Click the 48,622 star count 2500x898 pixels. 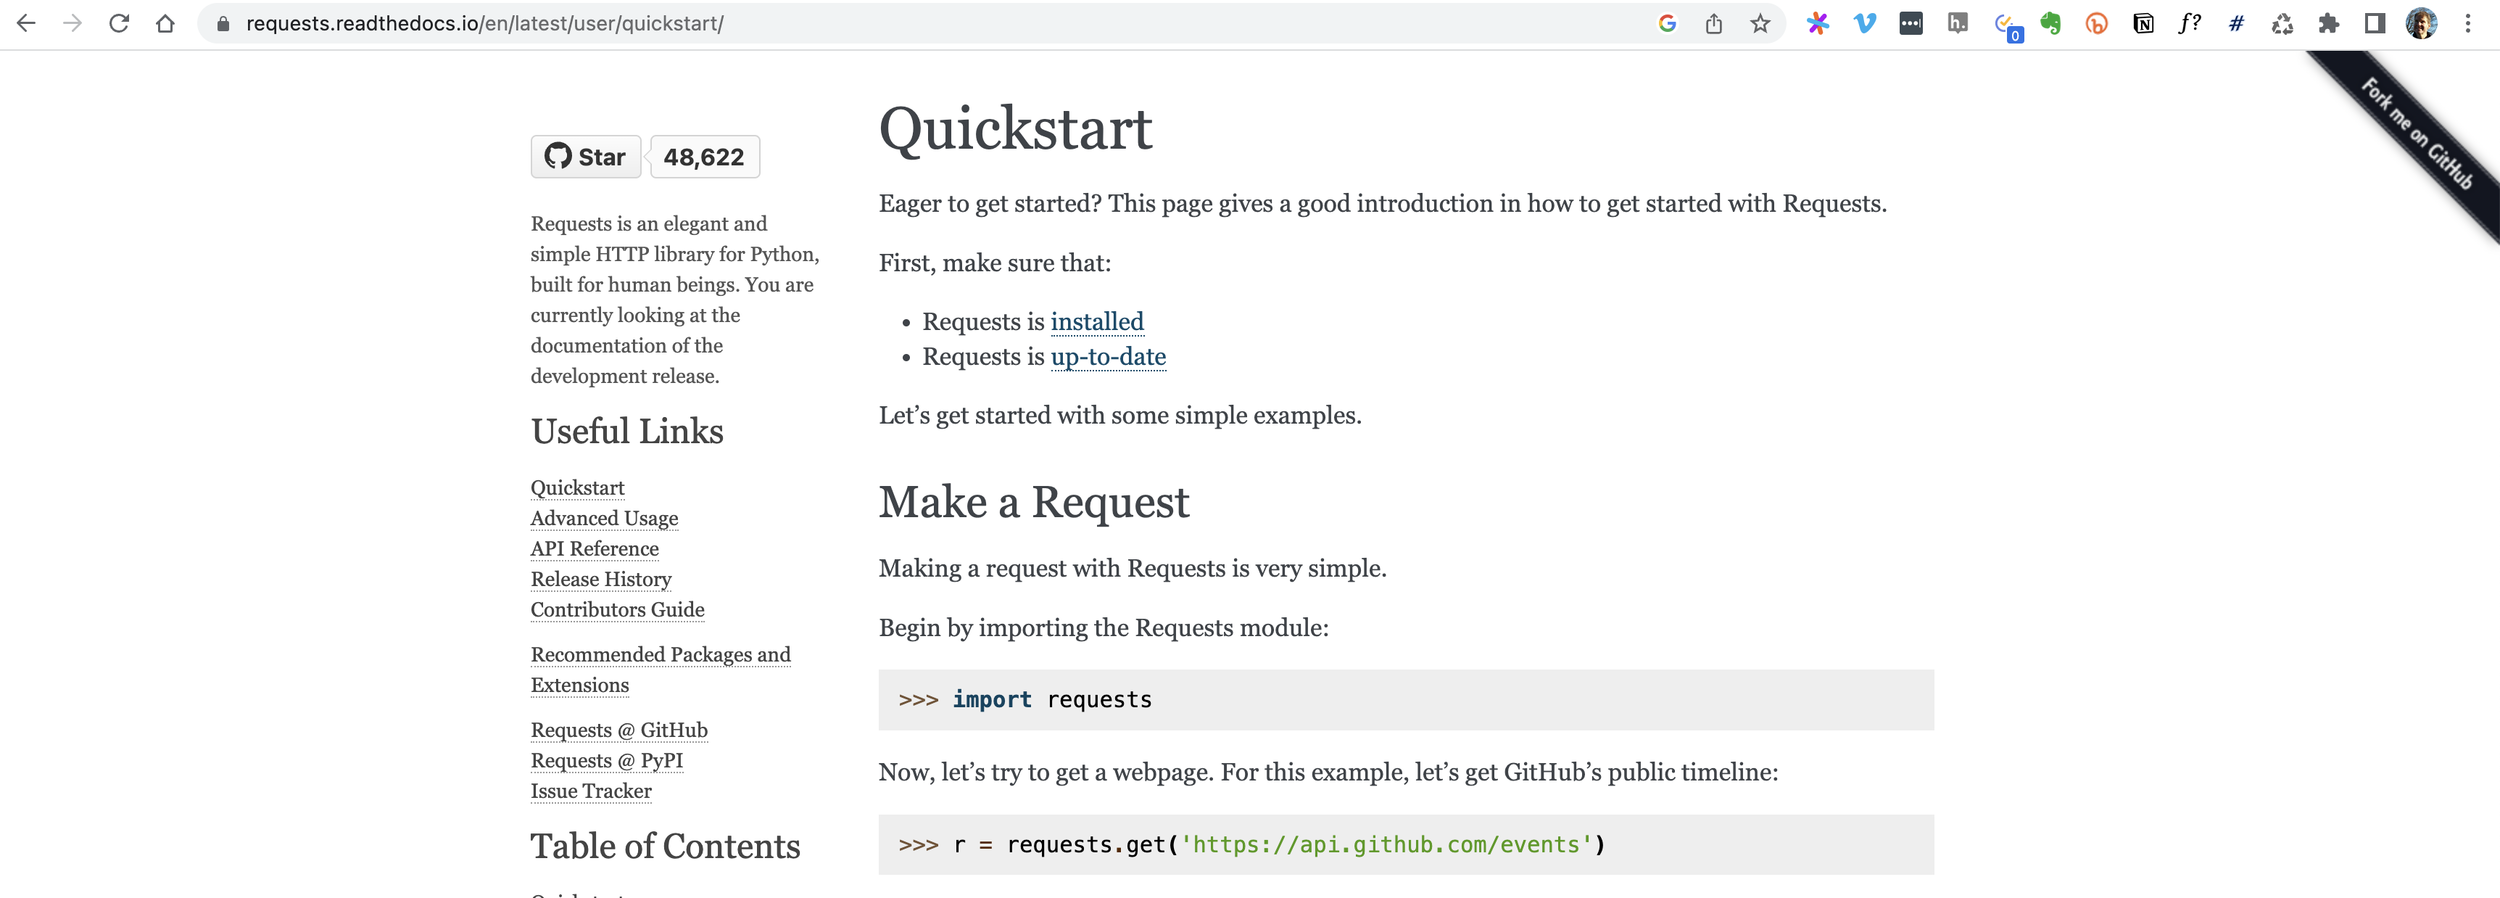[x=704, y=157]
